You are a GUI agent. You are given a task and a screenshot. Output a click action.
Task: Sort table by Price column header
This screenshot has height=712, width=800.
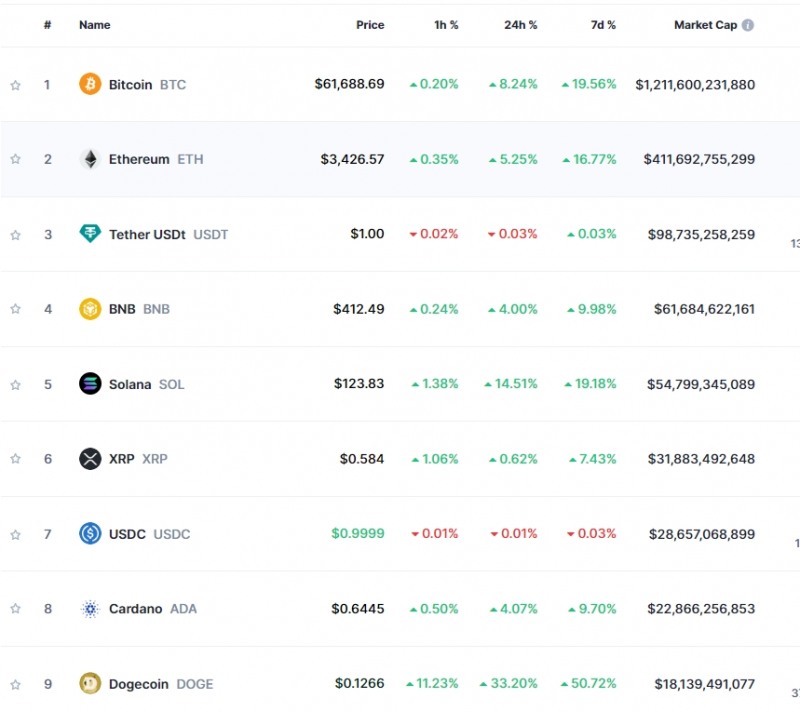tap(370, 25)
